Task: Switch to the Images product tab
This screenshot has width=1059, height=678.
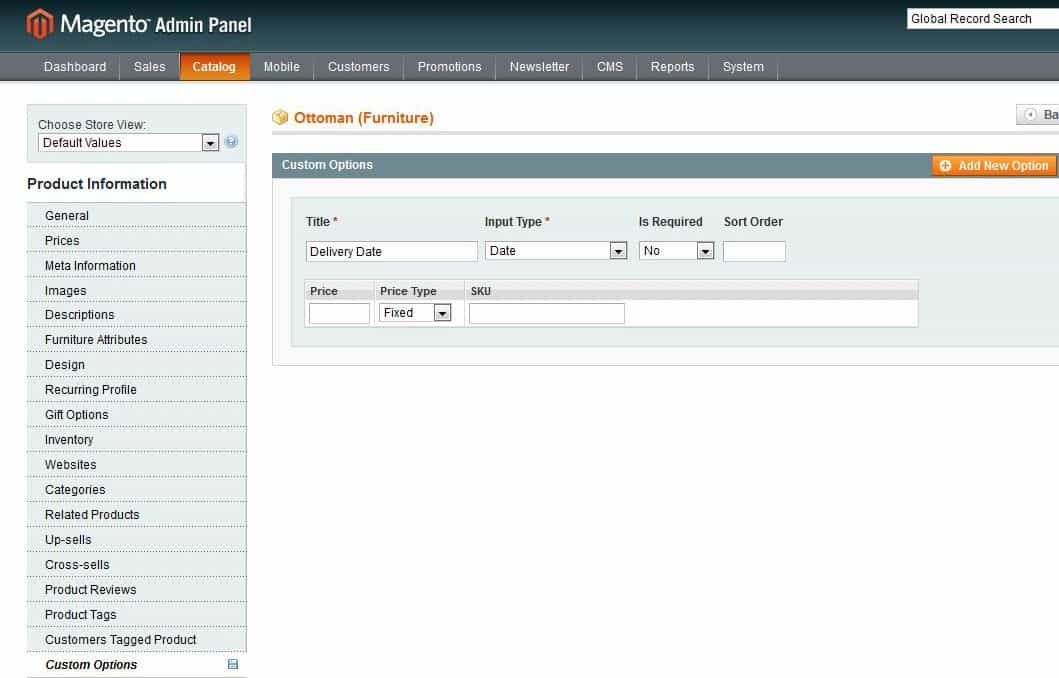Action: [66, 291]
